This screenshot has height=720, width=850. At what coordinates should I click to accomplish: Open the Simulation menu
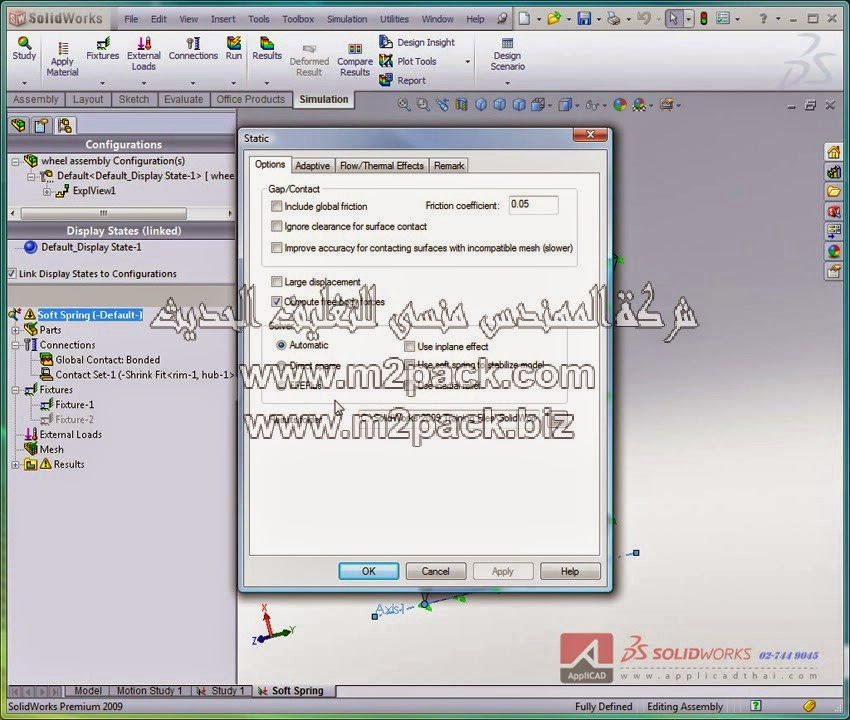(x=347, y=19)
